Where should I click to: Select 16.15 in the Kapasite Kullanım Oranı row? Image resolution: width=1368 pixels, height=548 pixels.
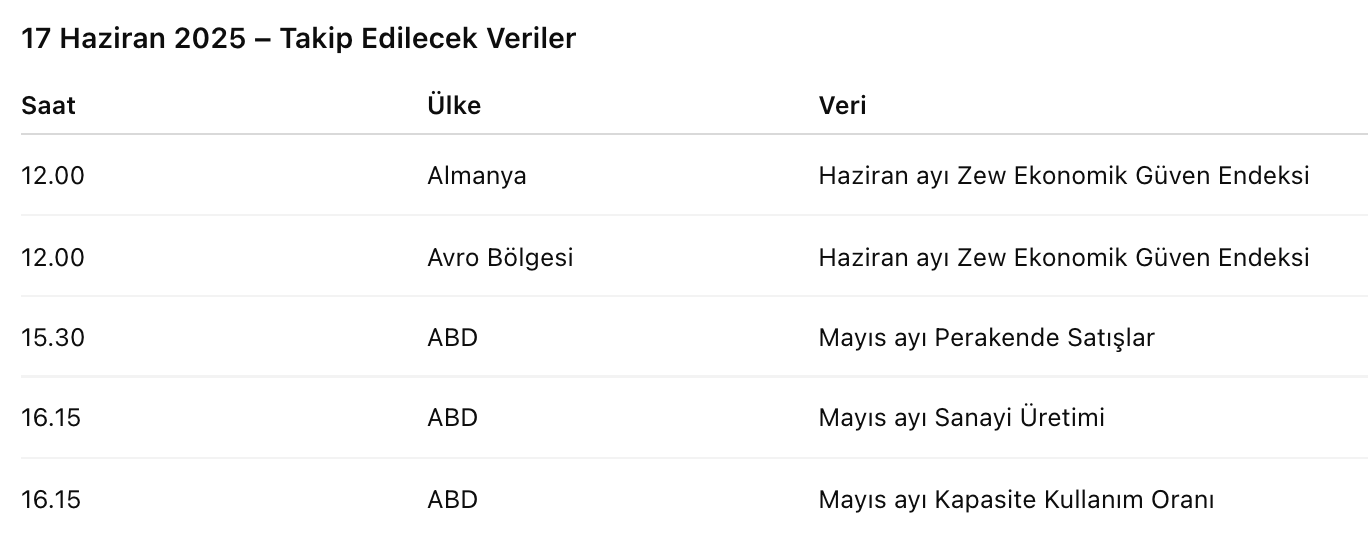point(51,499)
